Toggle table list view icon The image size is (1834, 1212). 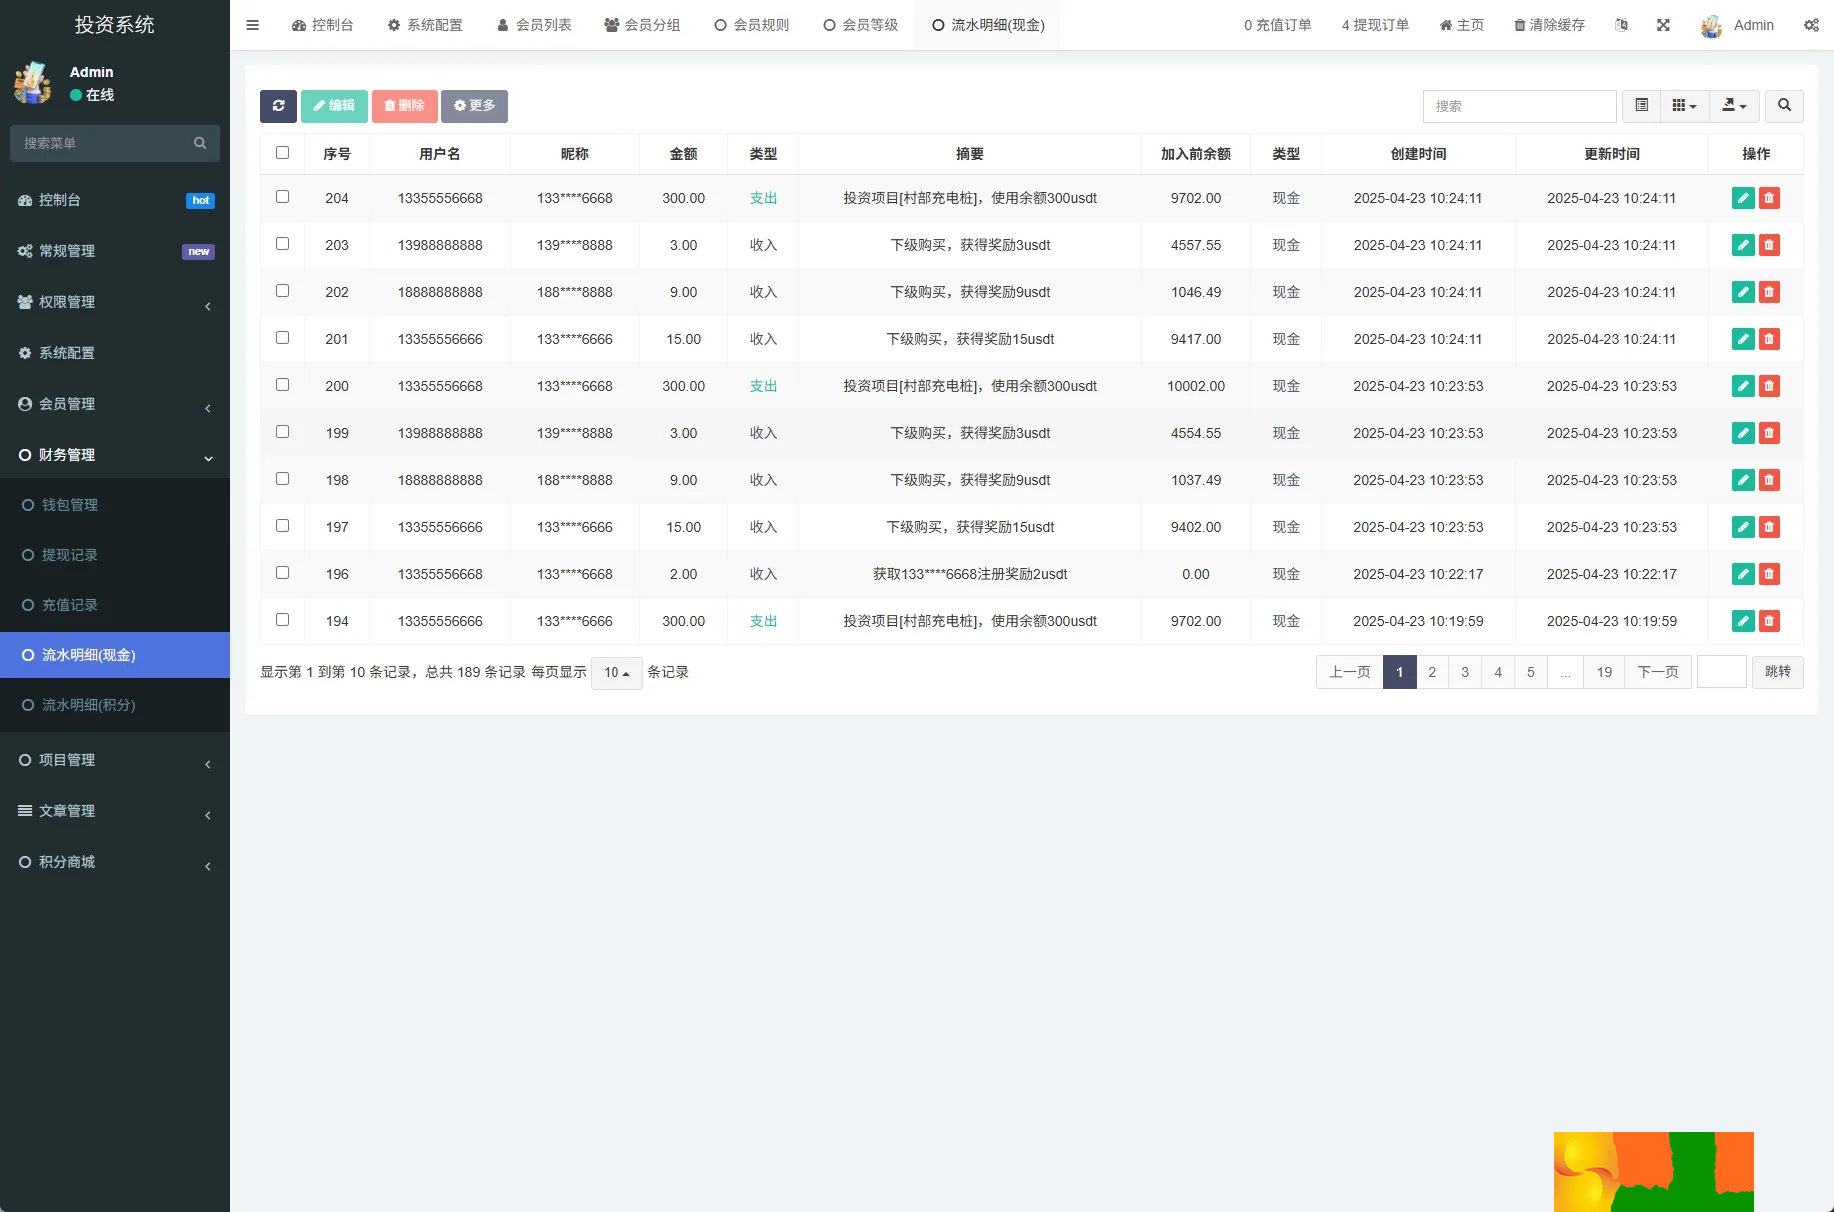click(1641, 106)
